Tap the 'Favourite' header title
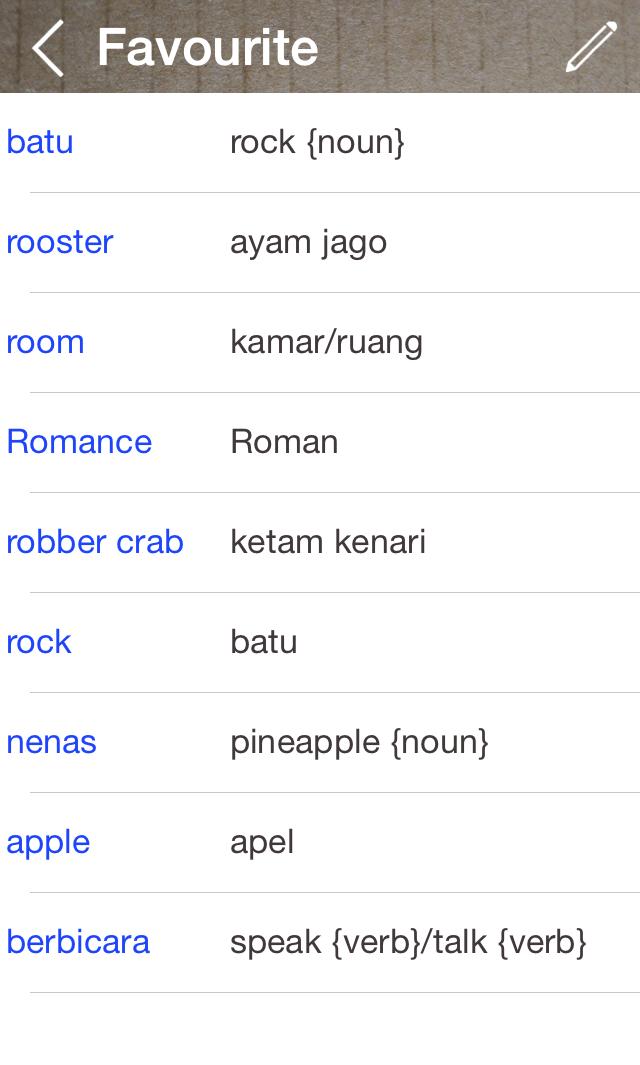The height and width of the screenshot is (1065, 640). 208,48
